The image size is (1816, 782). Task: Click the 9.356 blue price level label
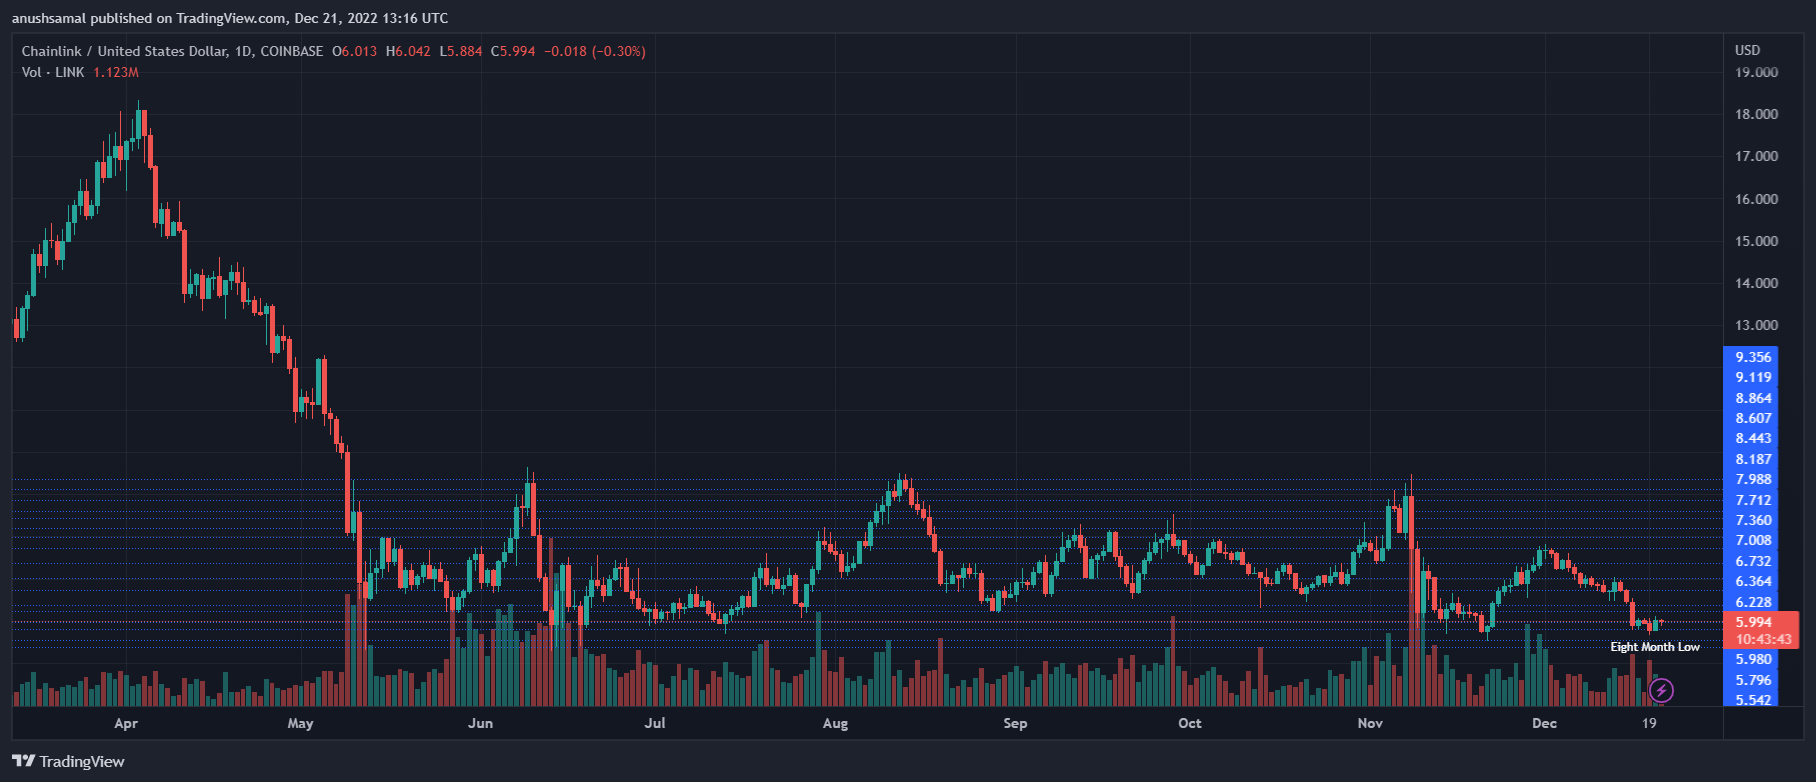[x=1753, y=357]
